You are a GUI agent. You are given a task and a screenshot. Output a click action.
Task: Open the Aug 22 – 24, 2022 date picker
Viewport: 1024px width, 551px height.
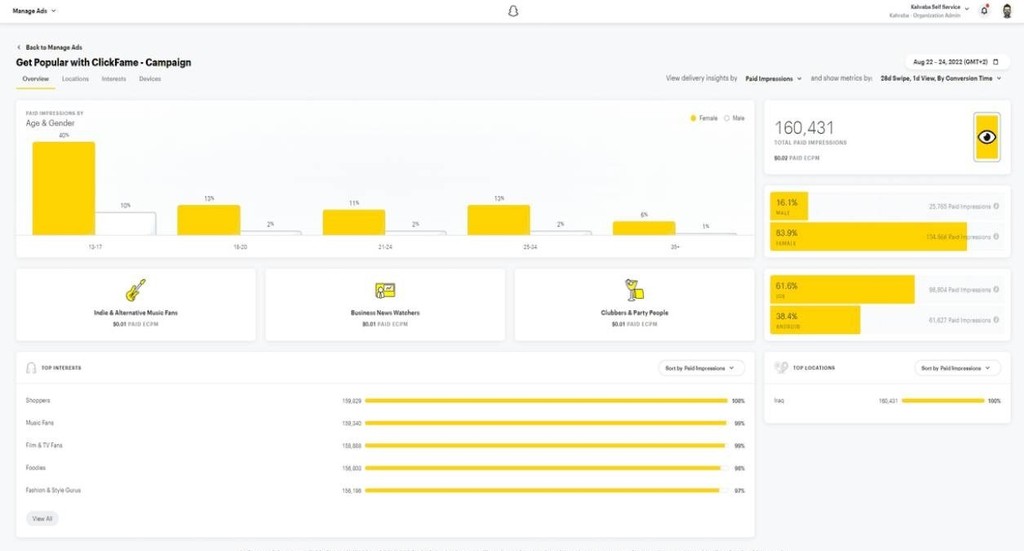pyautogui.click(x=955, y=62)
